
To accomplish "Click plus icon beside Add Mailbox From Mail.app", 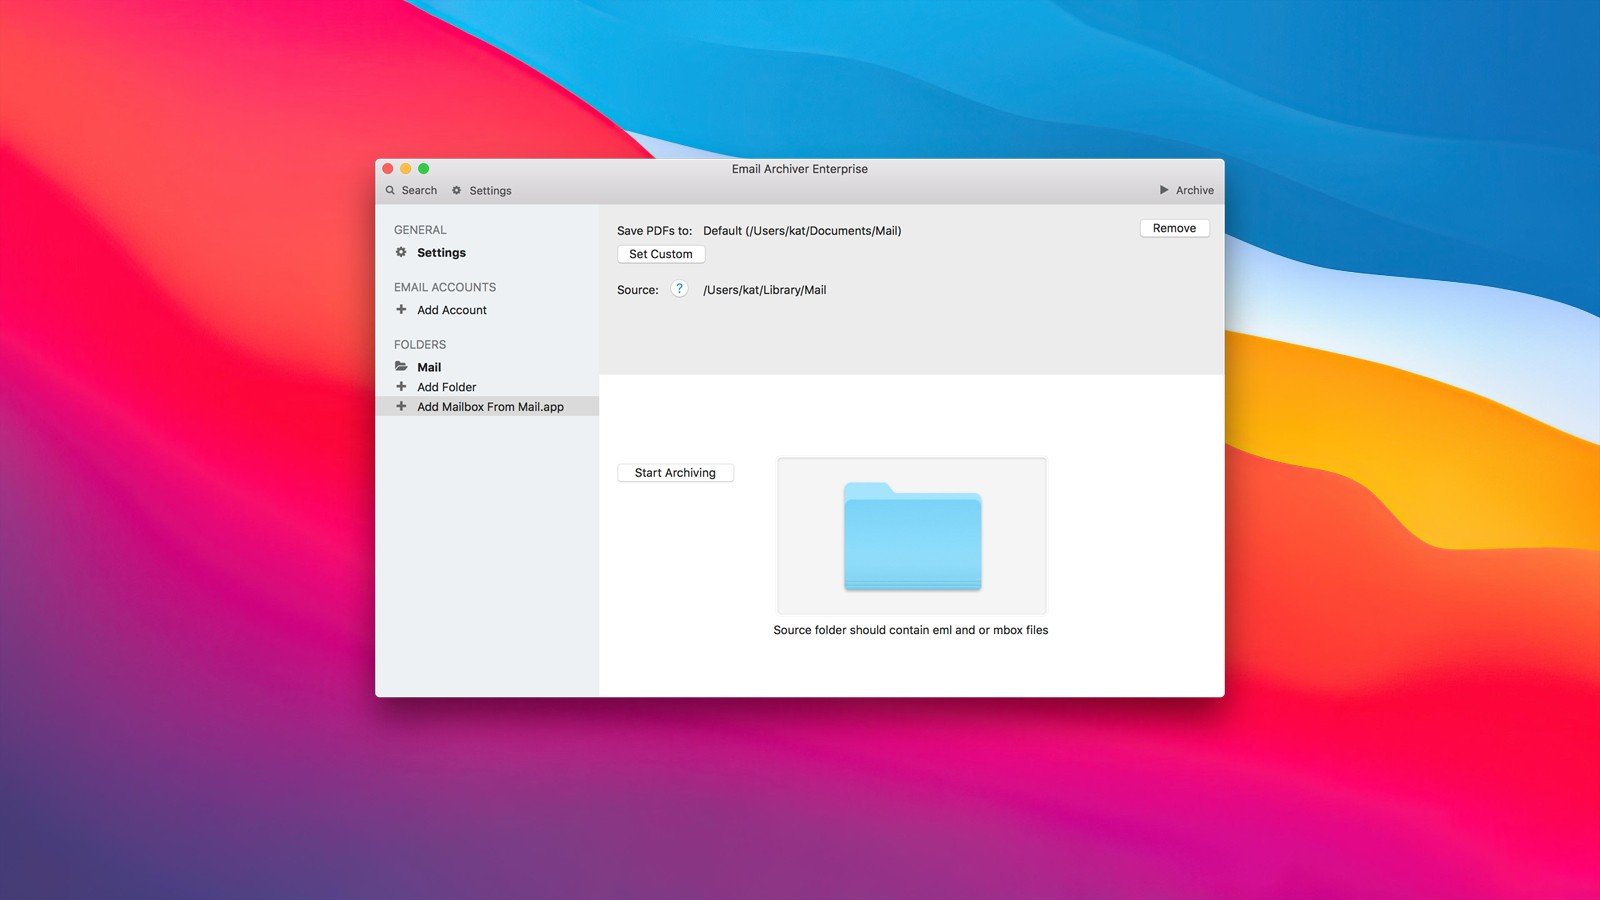I will 401,407.
